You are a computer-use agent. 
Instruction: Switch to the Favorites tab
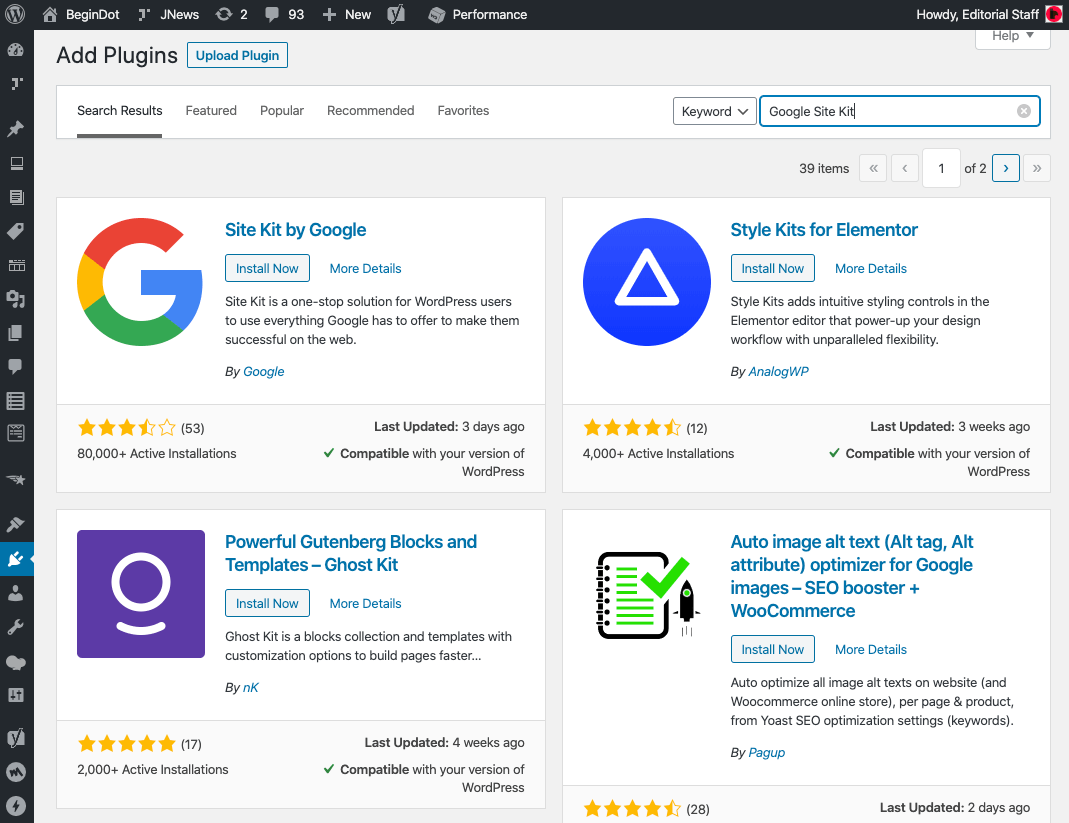(x=463, y=110)
